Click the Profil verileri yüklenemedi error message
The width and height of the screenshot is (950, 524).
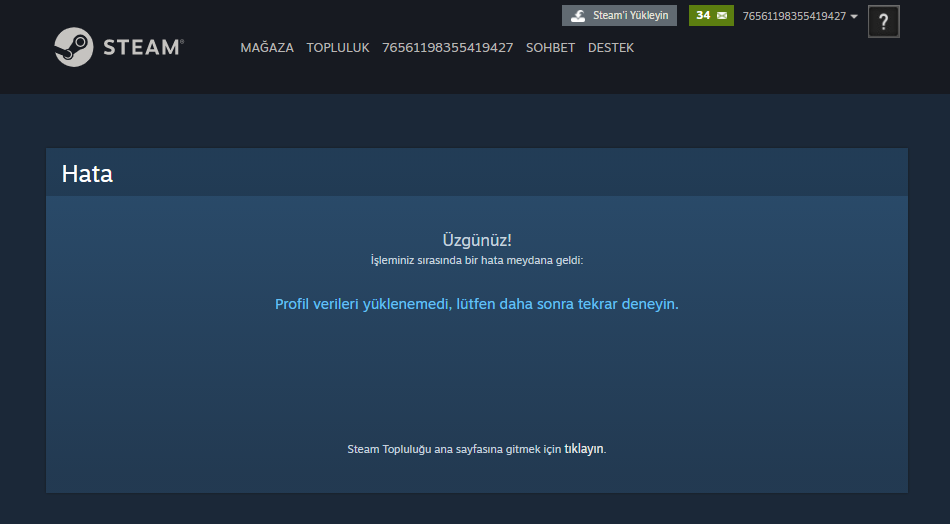477,304
